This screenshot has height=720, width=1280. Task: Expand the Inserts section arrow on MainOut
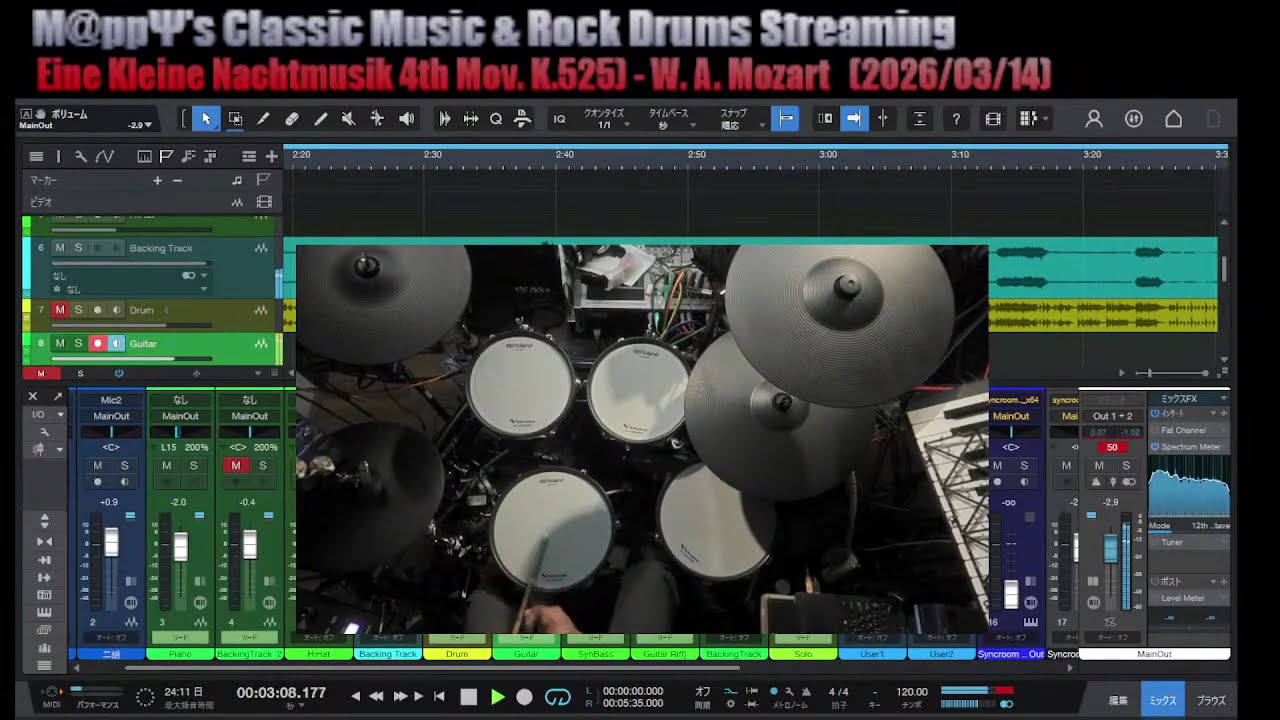tap(1215, 413)
